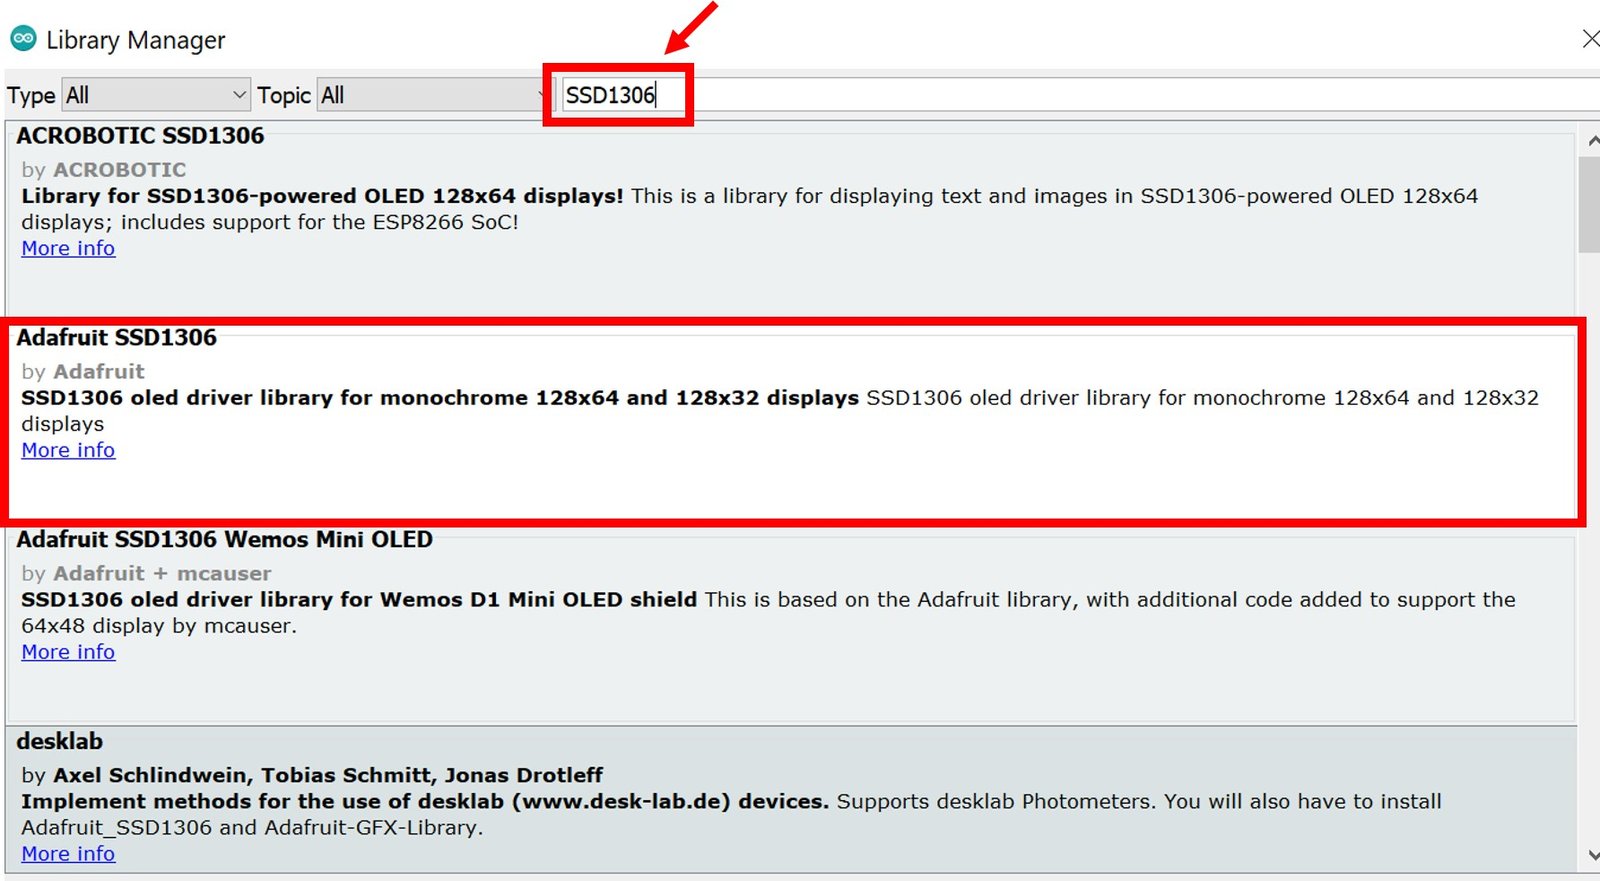Open More info link for ACROBOTIC SSD1306
Image resolution: width=1600 pixels, height=881 pixels.
coord(68,248)
